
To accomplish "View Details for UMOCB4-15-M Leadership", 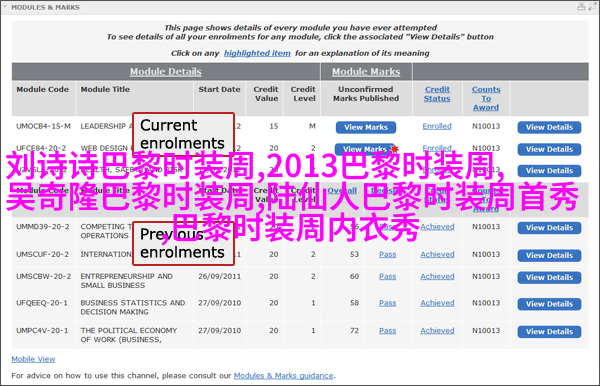I will point(549,127).
